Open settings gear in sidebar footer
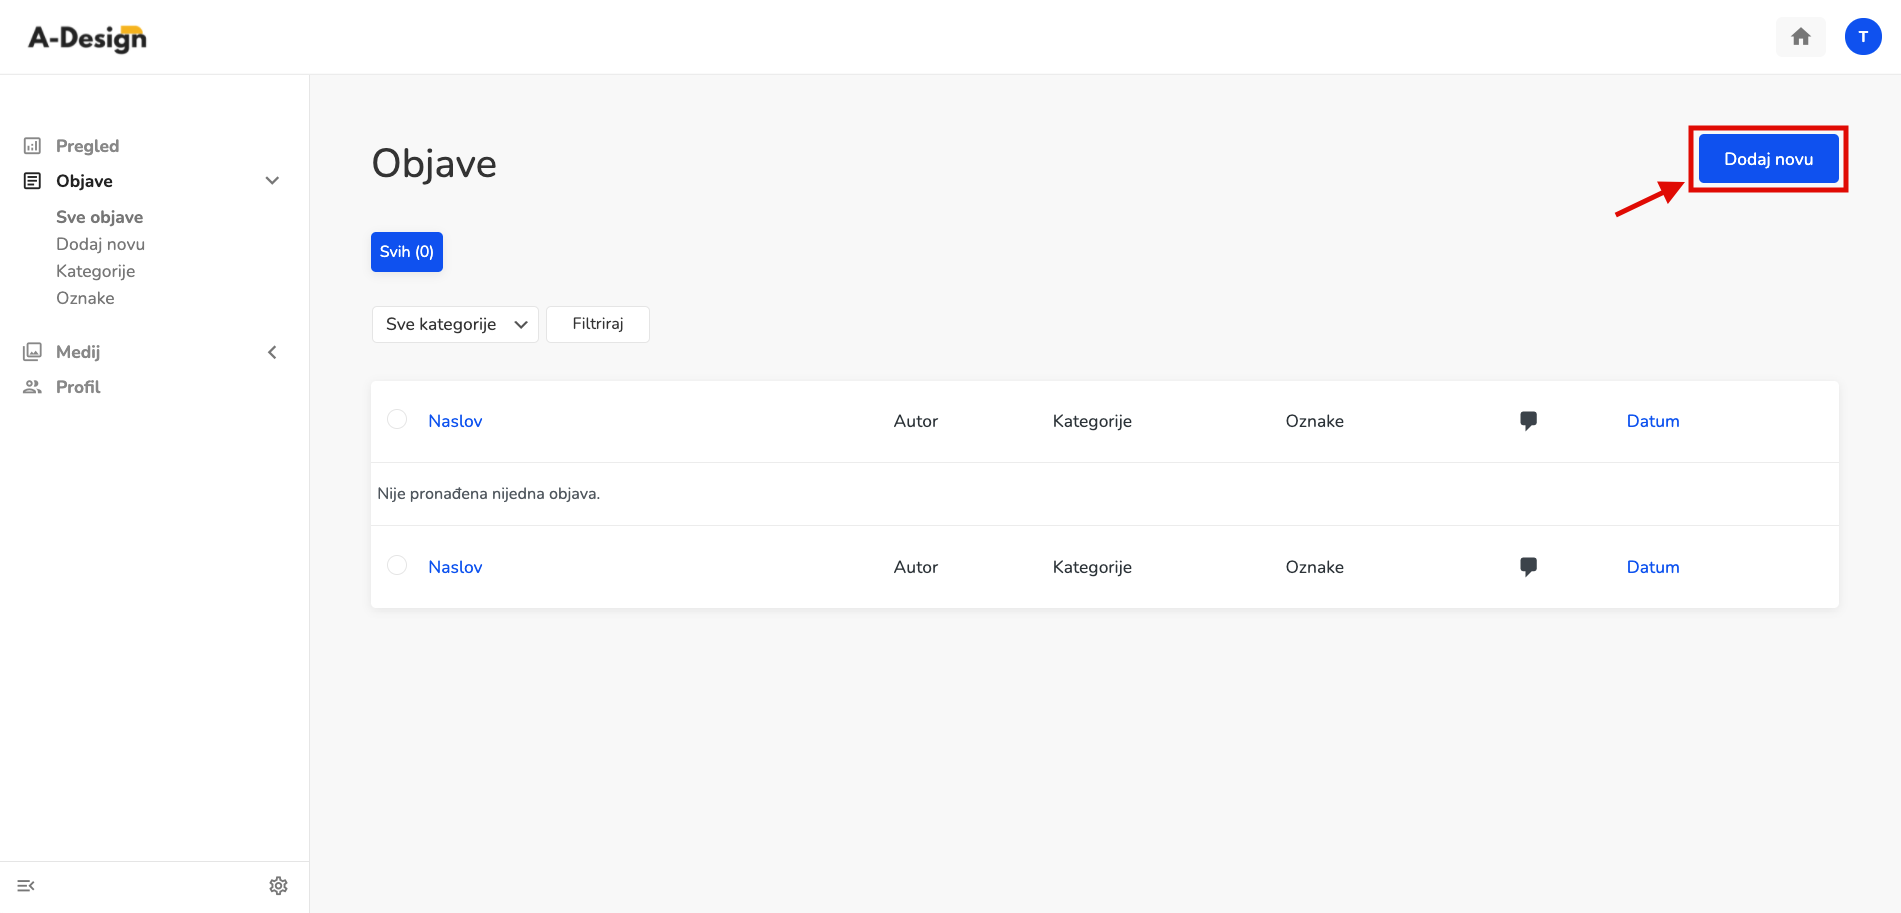1901x913 pixels. tap(278, 886)
